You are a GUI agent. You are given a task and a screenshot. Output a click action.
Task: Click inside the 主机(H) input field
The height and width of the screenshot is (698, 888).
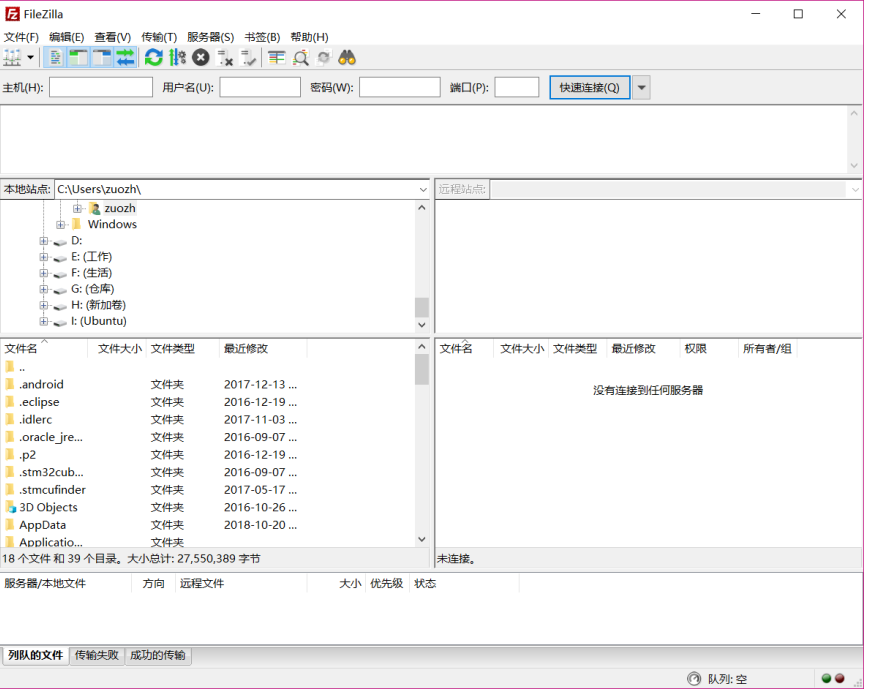coord(100,86)
